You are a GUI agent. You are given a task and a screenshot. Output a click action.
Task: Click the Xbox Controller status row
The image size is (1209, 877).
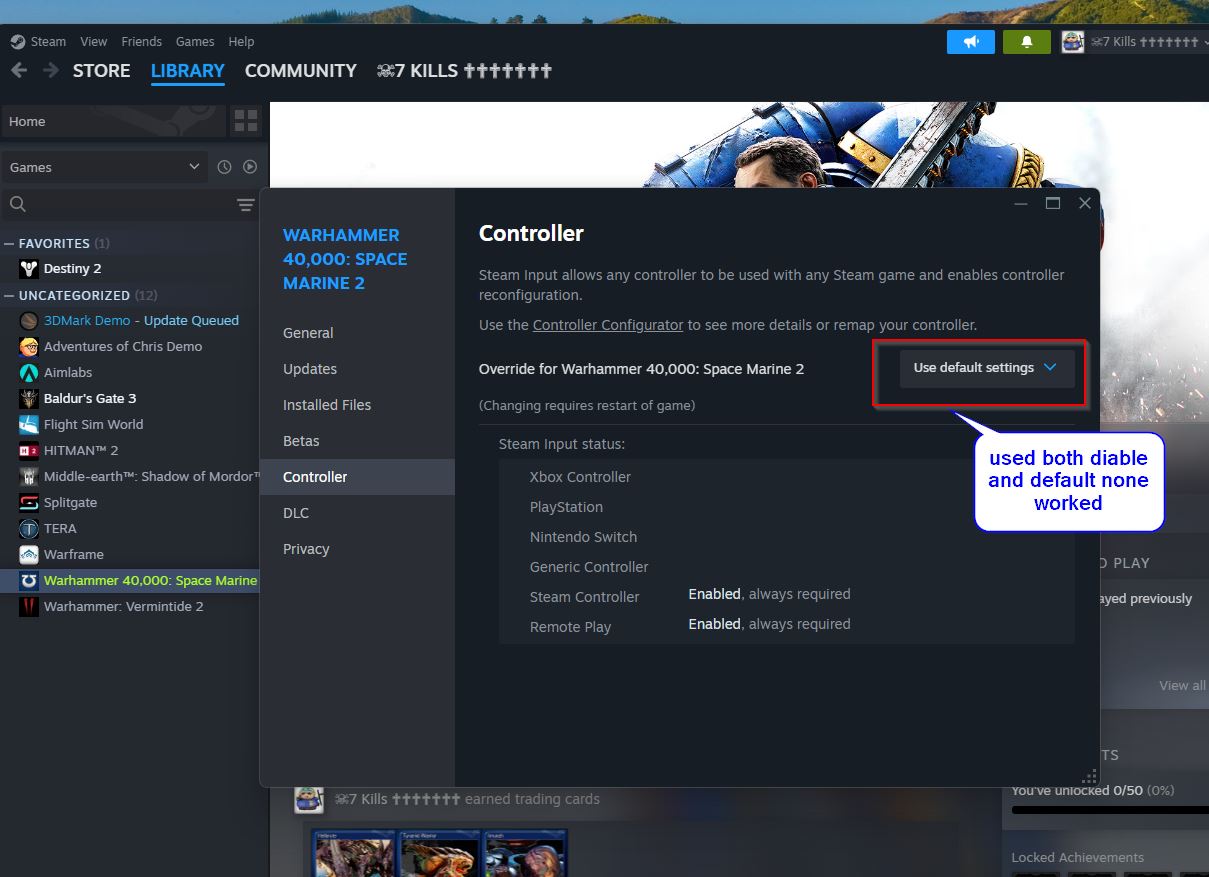click(x=787, y=477)
